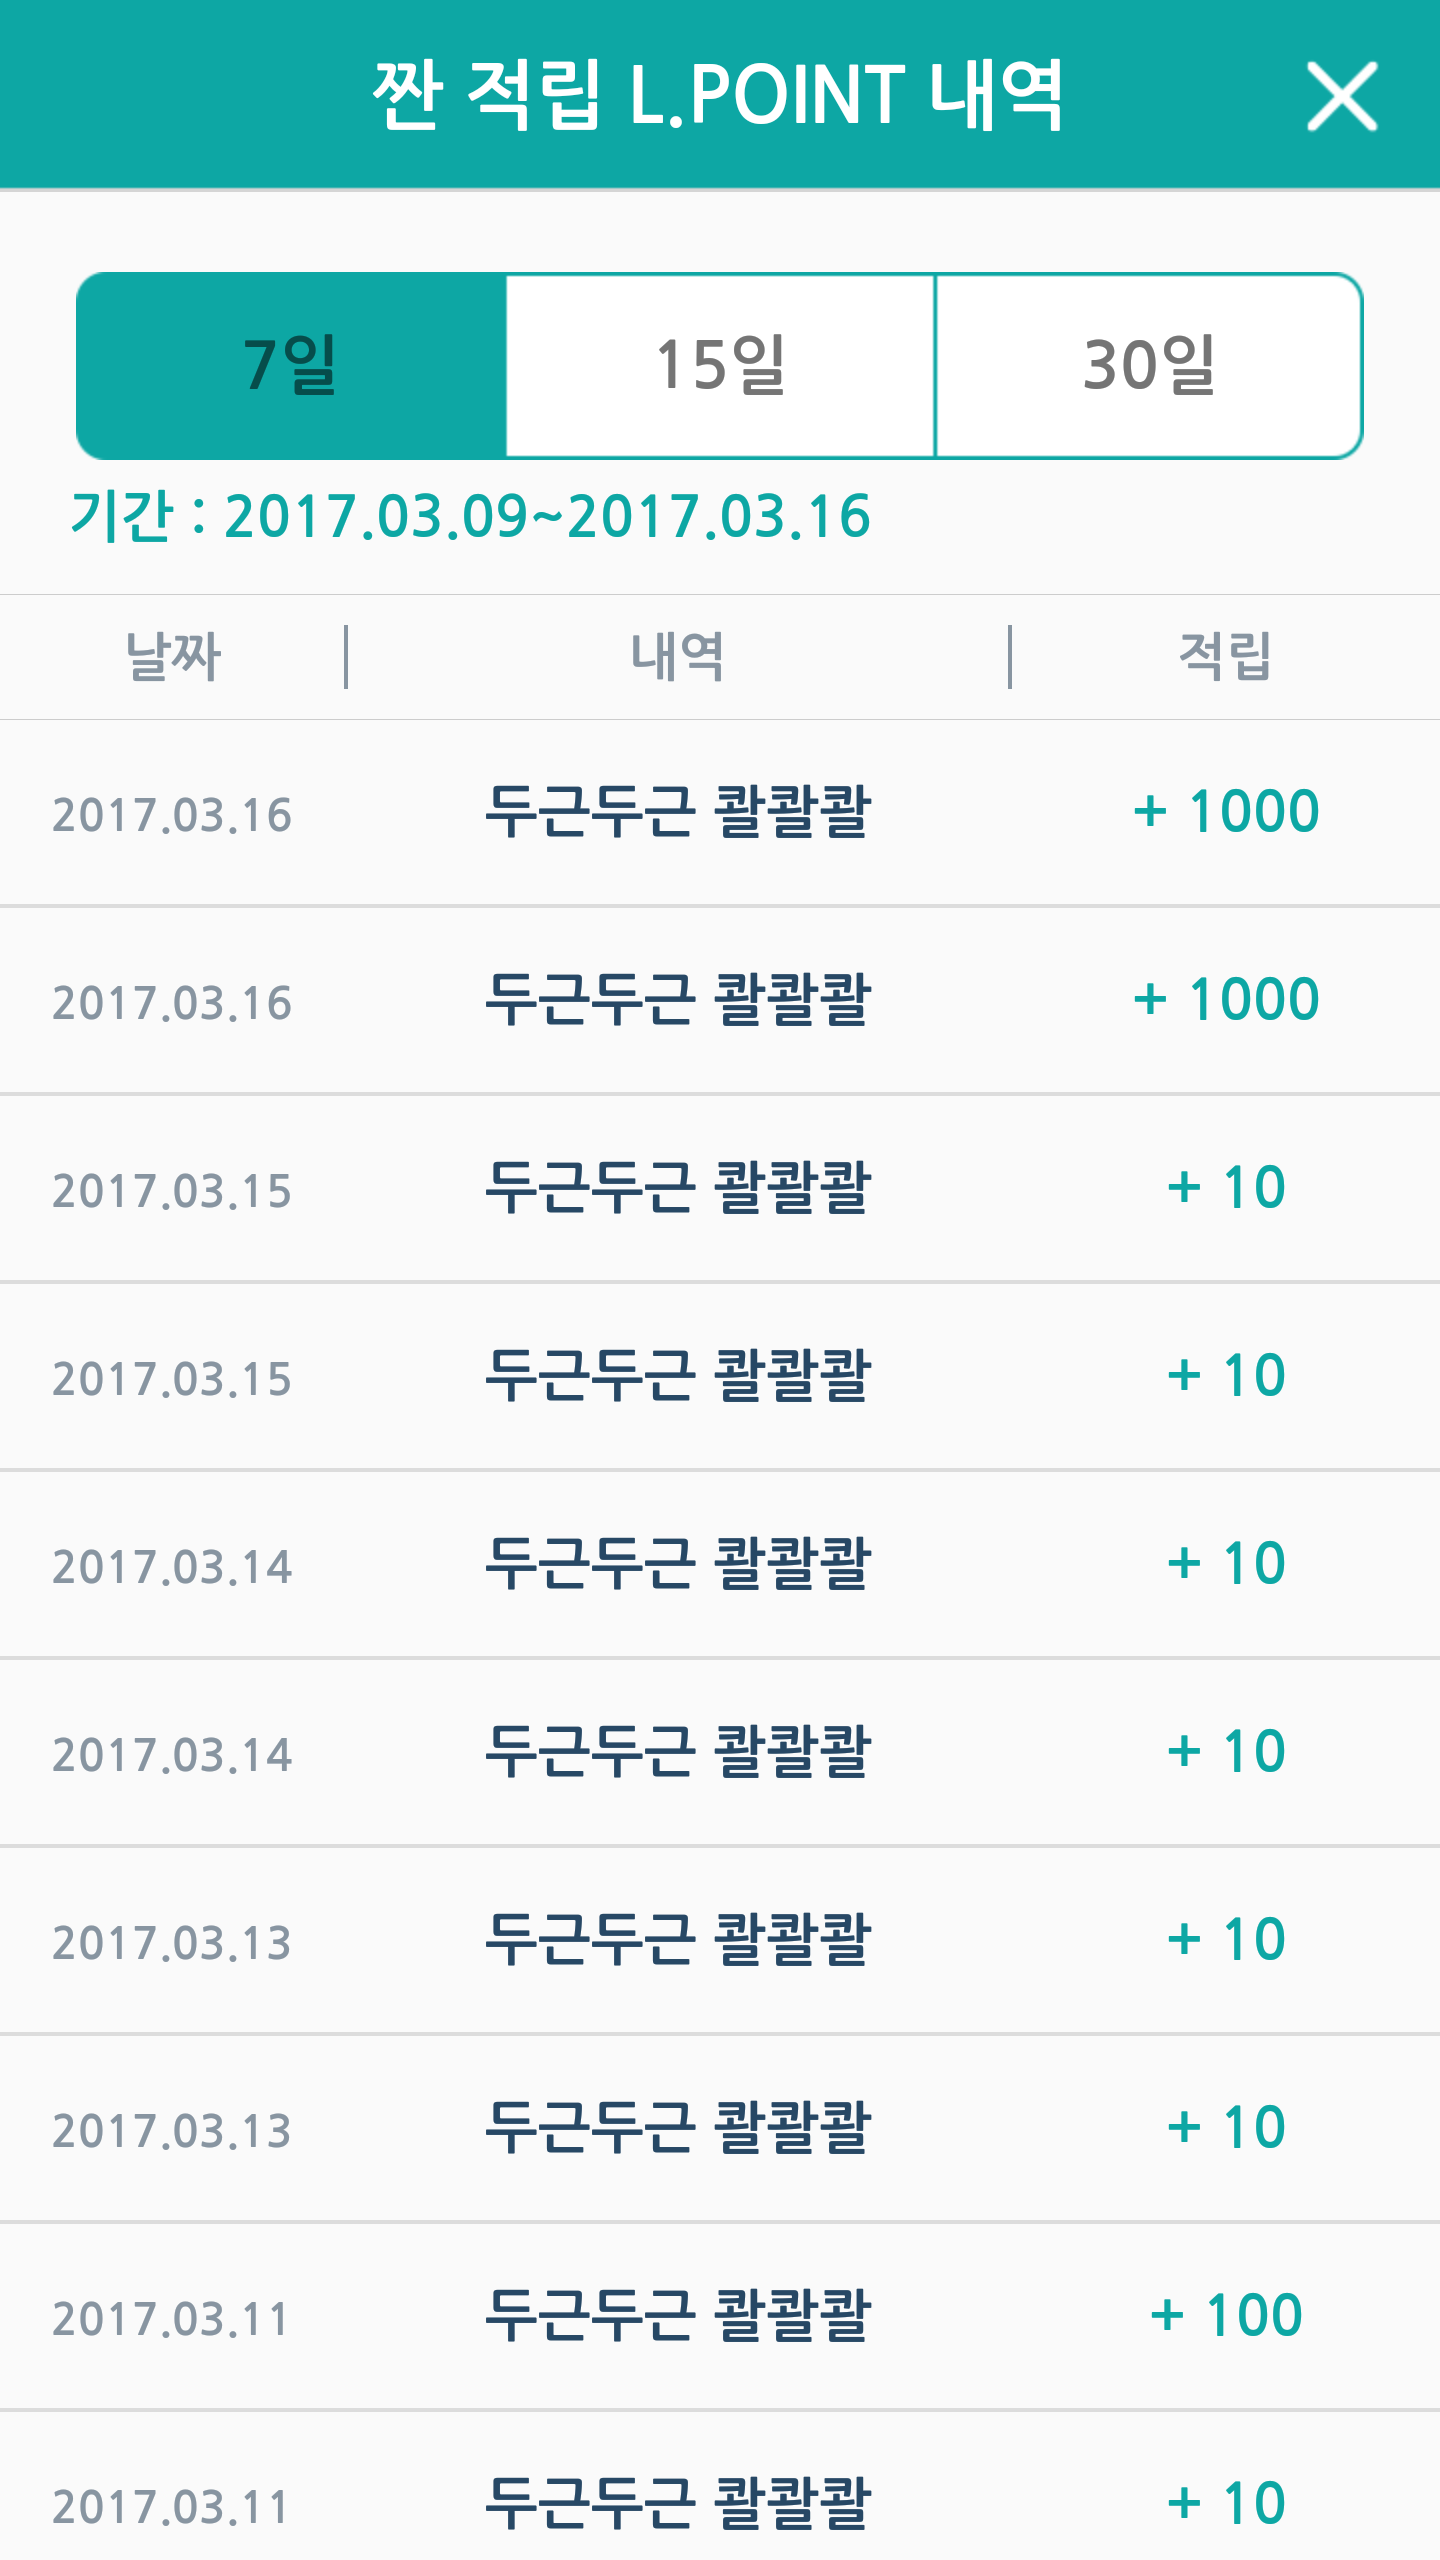Click the 날짜 column header
This screenshot has height=2560, width=1440.
173,657
